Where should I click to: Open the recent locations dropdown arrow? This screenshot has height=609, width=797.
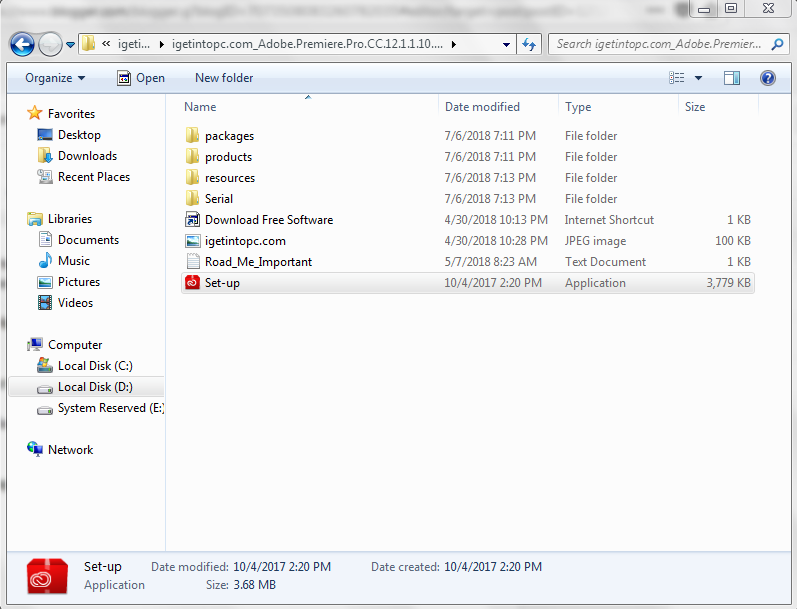(71, 45)
